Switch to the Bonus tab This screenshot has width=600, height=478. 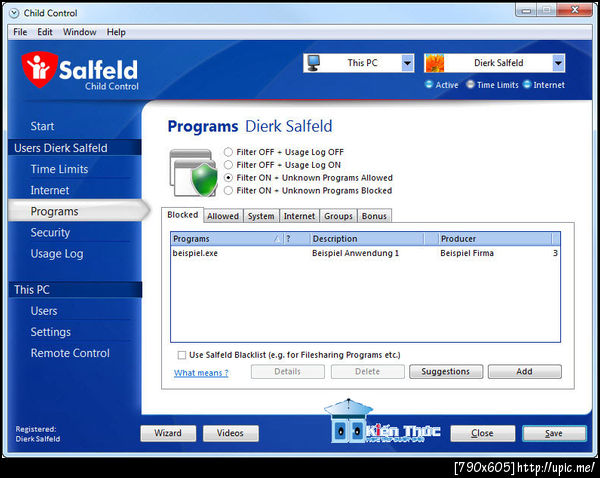point(374,216)
